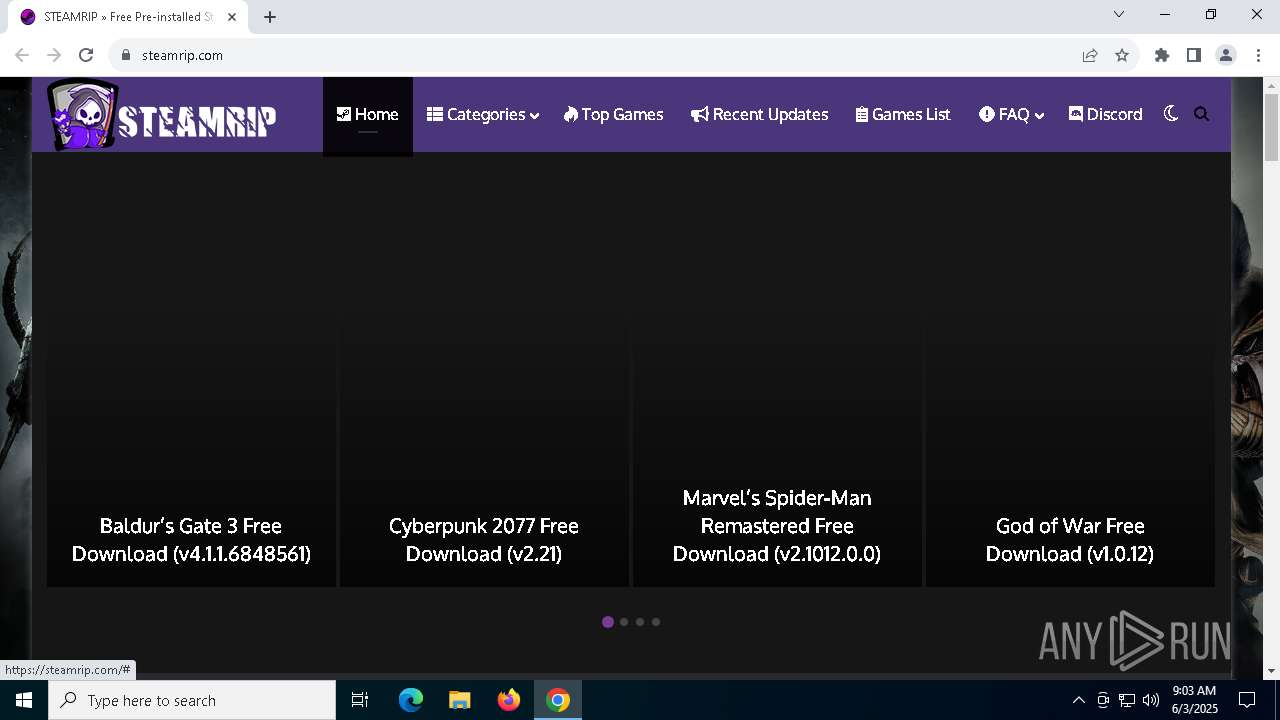The height and width of the screenshot is (720, 1280).
Task: Reload the steamrip.com page
Action: click(86, 55)
